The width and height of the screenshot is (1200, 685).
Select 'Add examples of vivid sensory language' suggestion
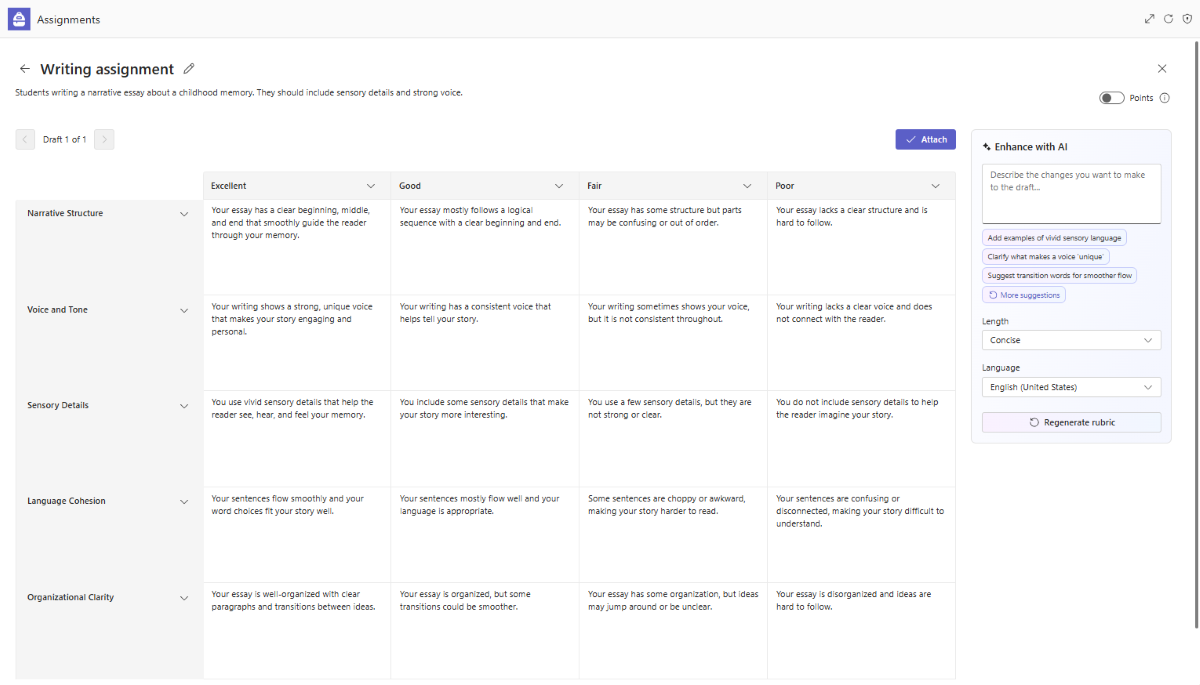pyautogui.click(x=1054, y=238)
